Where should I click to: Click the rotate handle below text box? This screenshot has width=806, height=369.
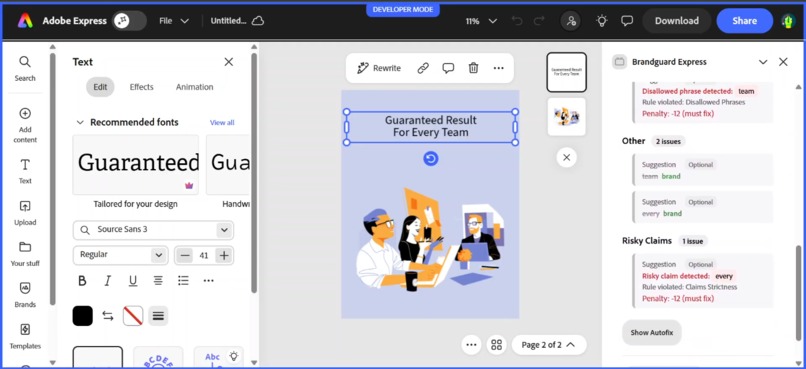431,159
